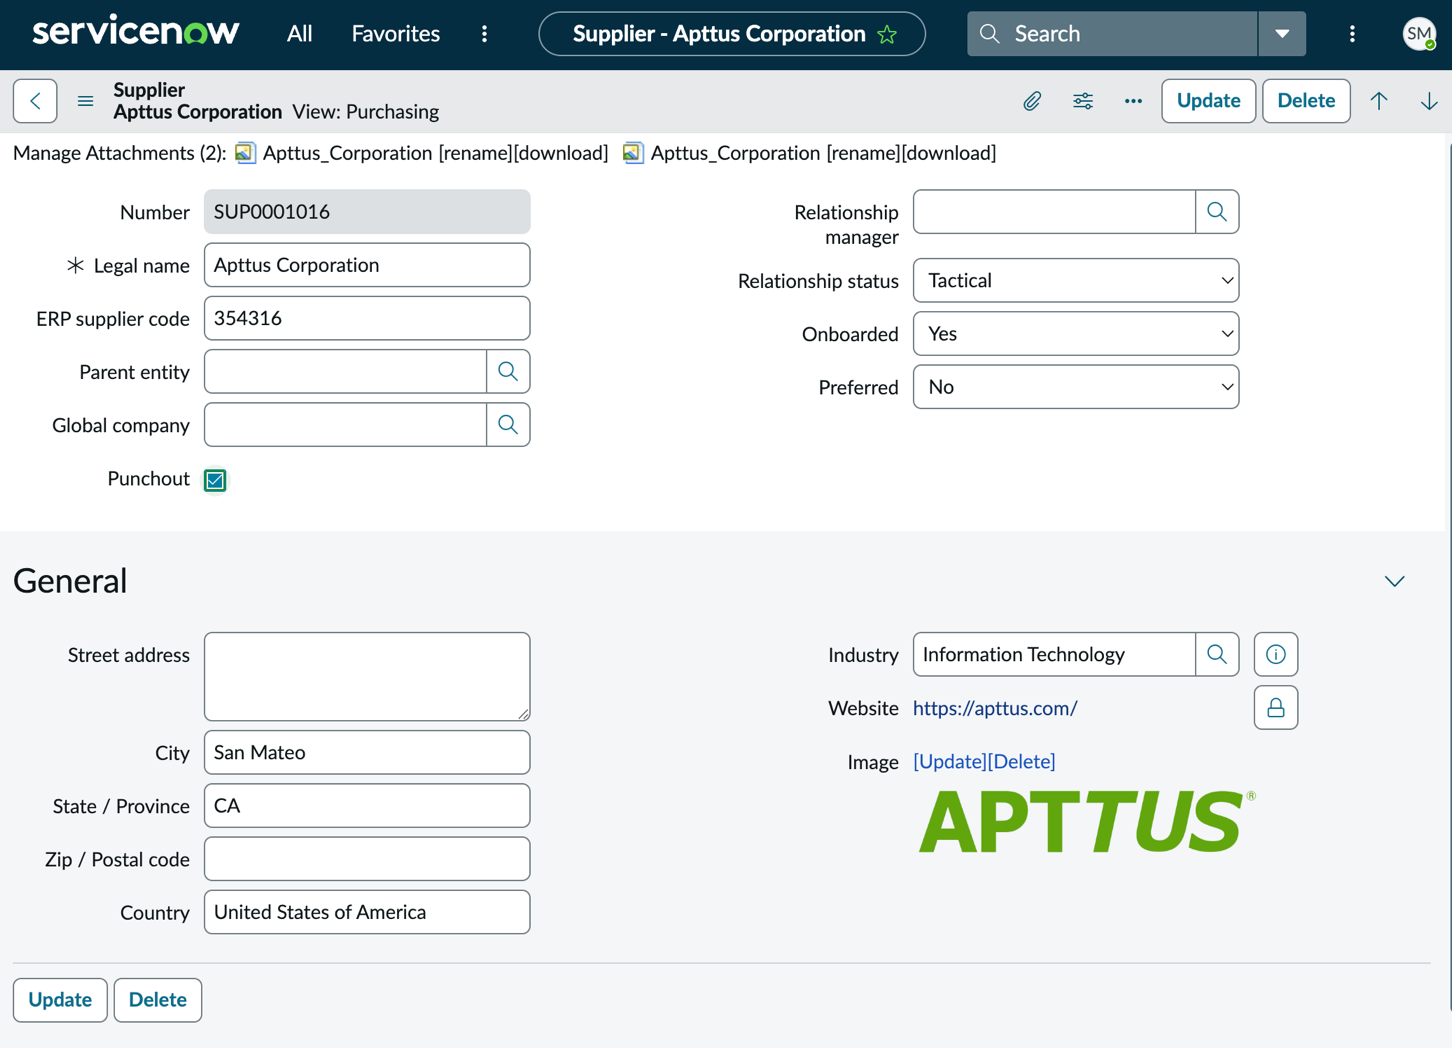The width and height of the screenshot is (1452, 1048).
Task: Look up Relationship manager with magnifier
Action: (1217, 212)
